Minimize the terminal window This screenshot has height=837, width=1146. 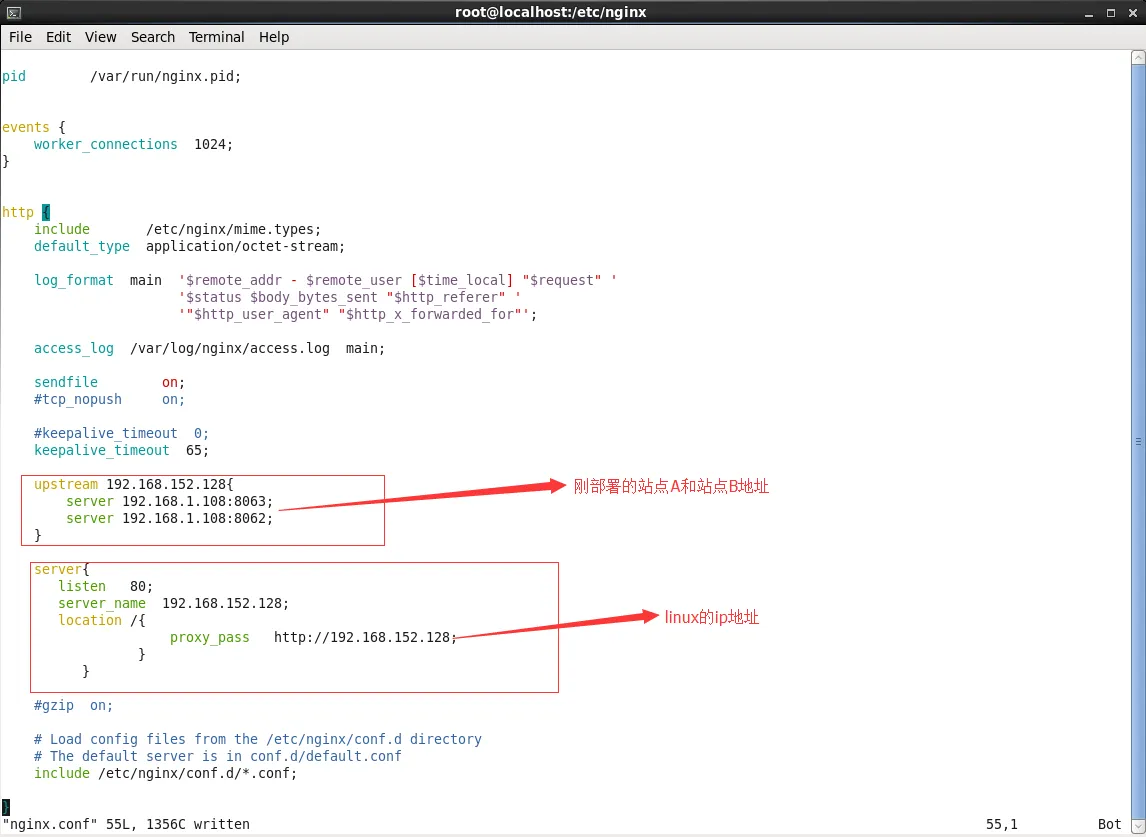(x=1088, y=13)
